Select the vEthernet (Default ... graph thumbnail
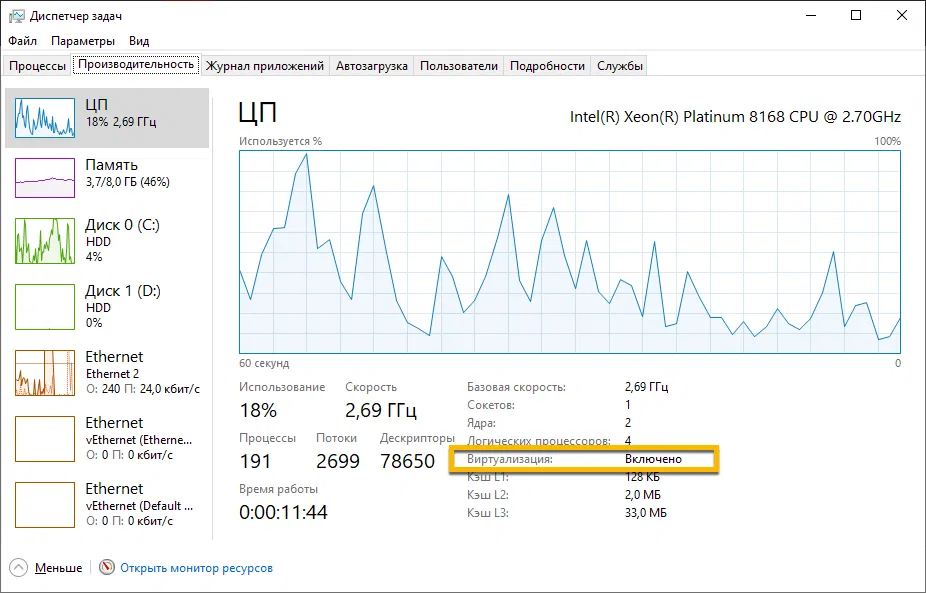Image resolution: width=926 pixels, height=593 pixels. [x=45, y=505]
